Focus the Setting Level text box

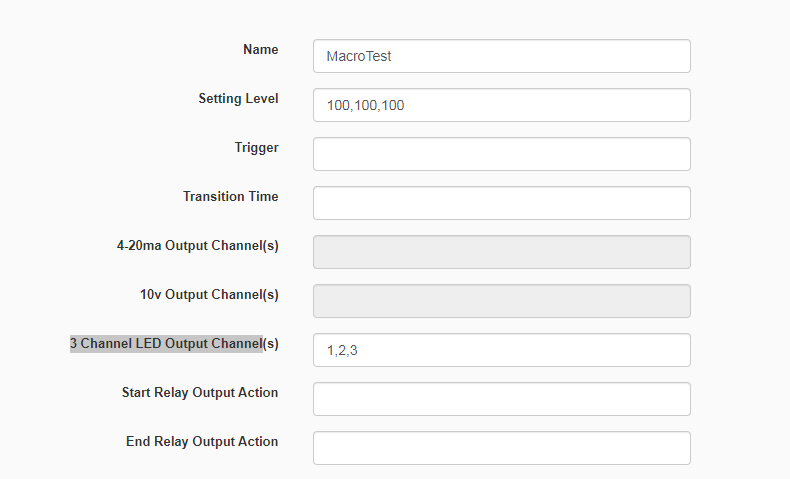(501, 105)
